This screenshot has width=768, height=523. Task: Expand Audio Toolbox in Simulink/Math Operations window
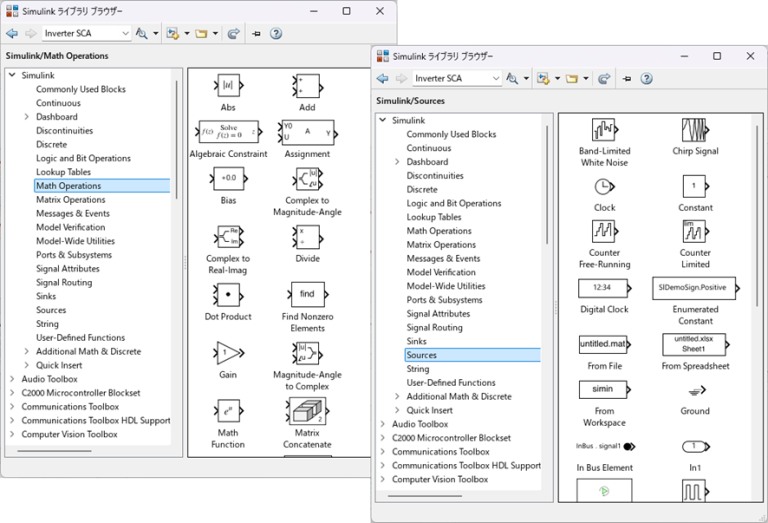(12, 379)
